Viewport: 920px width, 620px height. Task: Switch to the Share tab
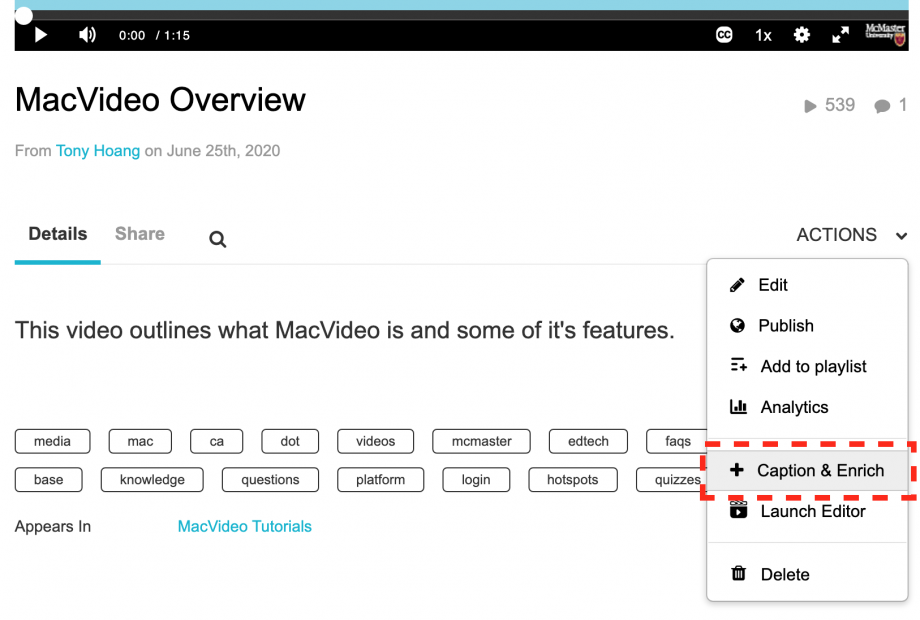coord(140,233)
